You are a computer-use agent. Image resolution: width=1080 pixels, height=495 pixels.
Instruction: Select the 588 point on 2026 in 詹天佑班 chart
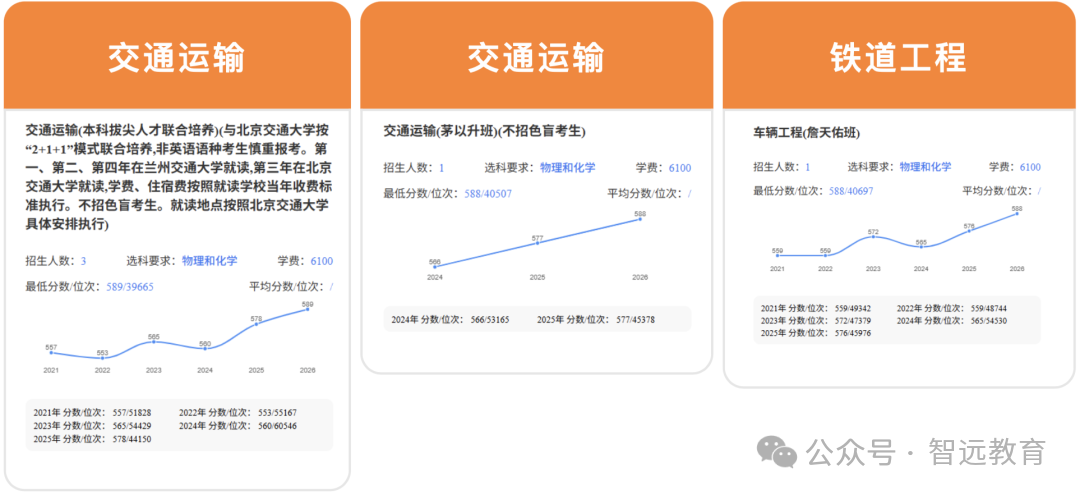point(1017,213)
